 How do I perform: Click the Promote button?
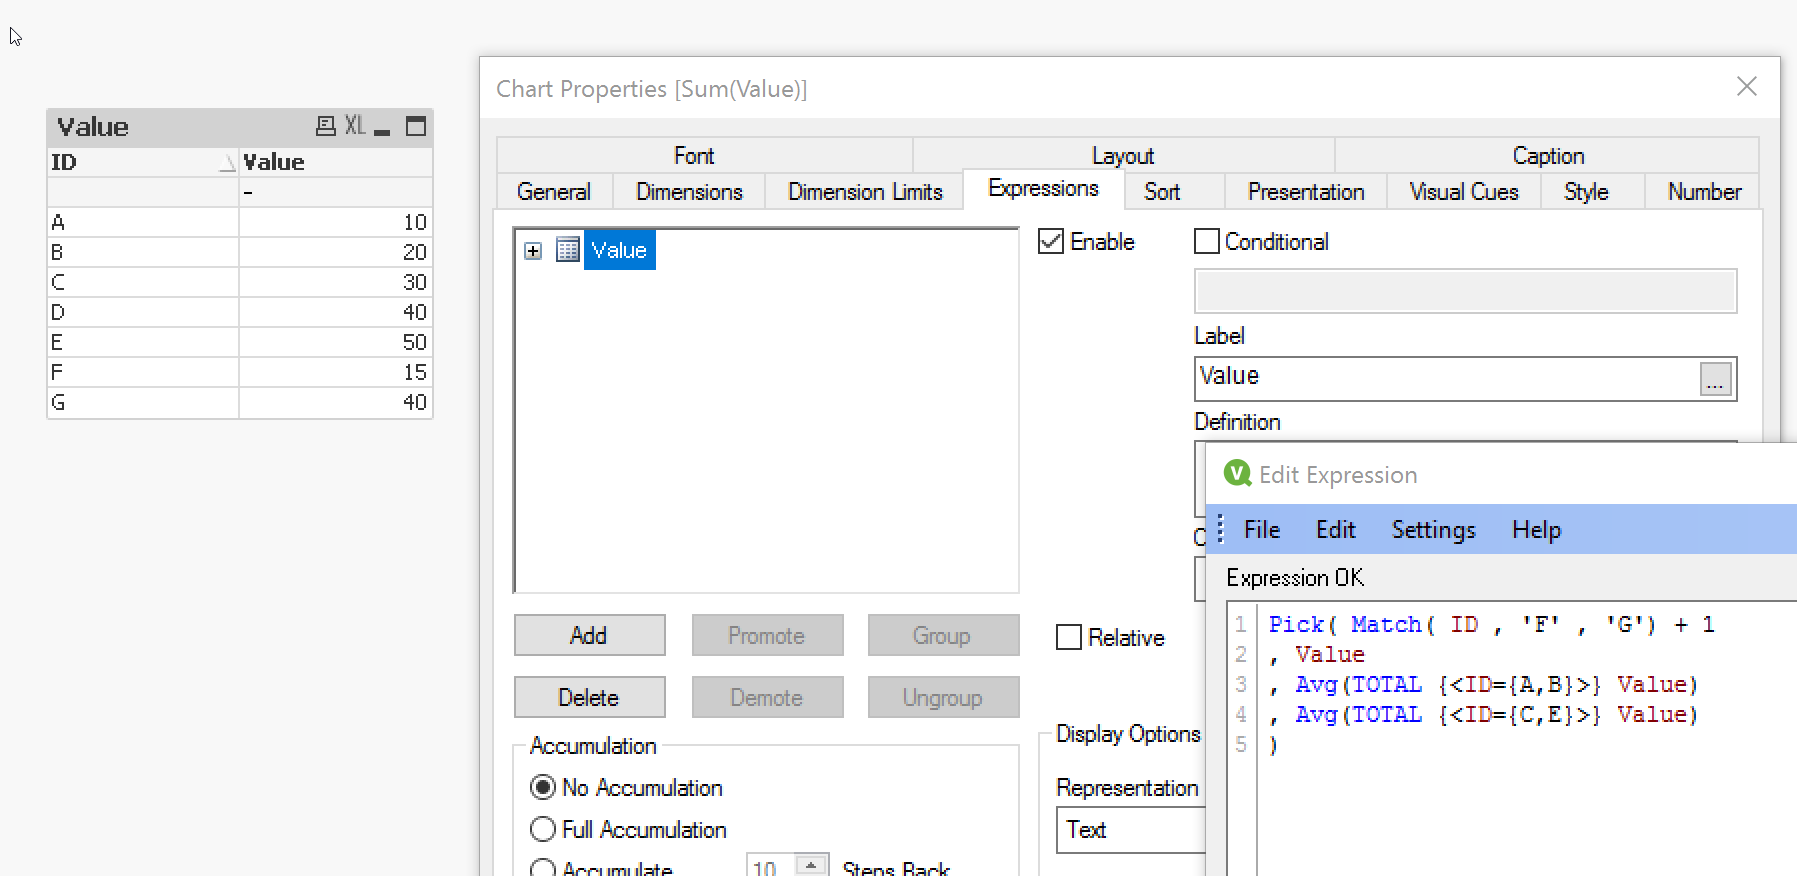(767, 635)
